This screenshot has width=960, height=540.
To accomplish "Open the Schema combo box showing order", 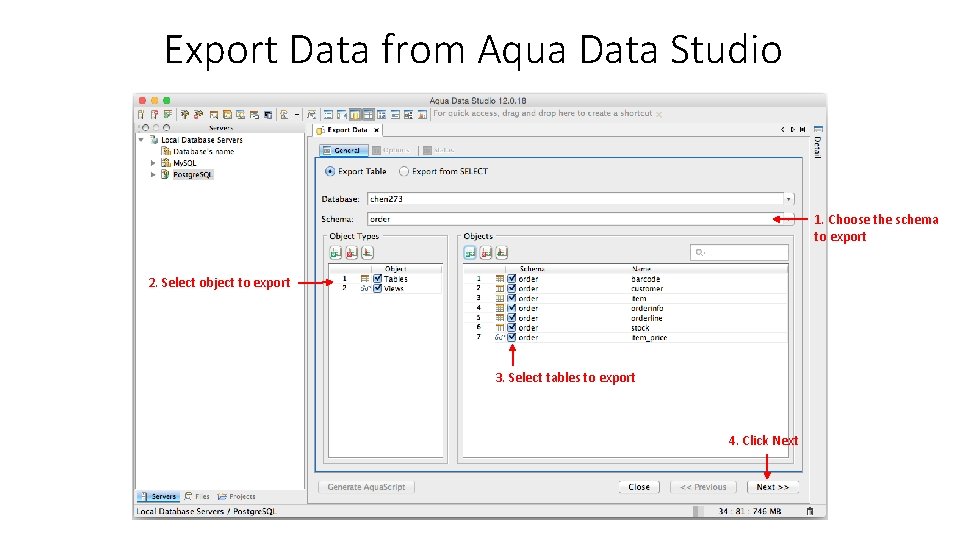I will (580, 219).
